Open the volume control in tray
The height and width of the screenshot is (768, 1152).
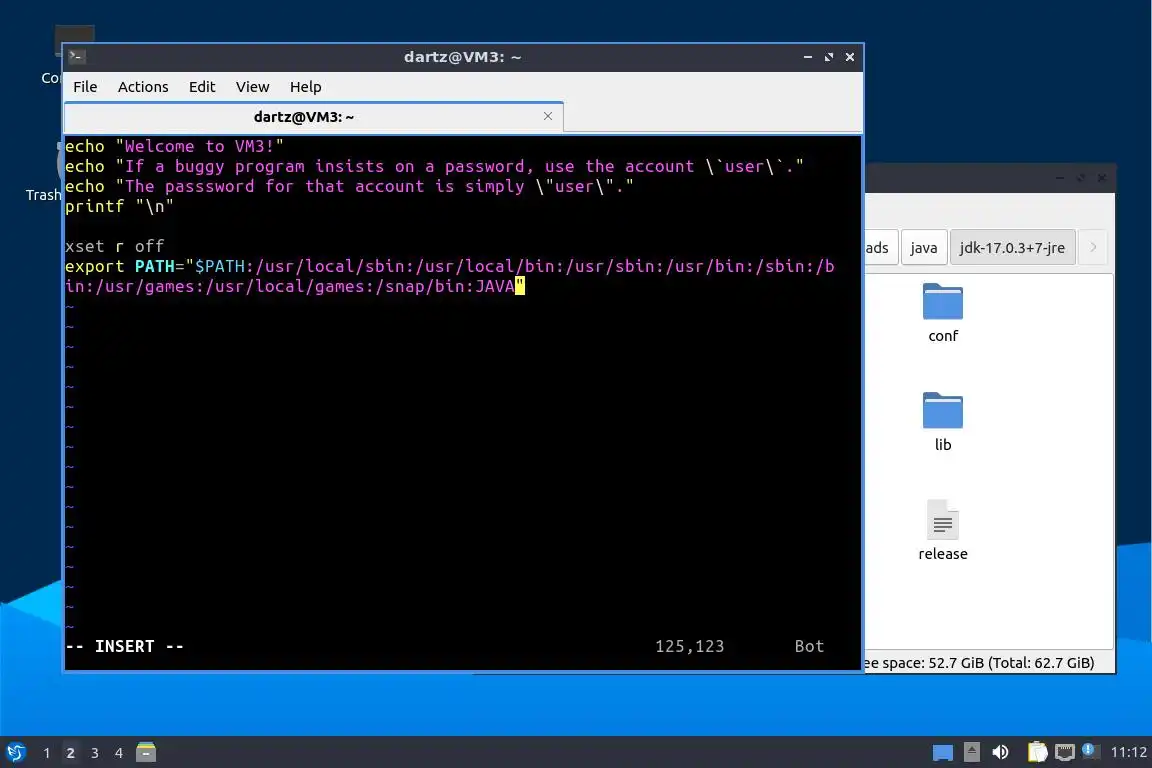[1000, 753]
